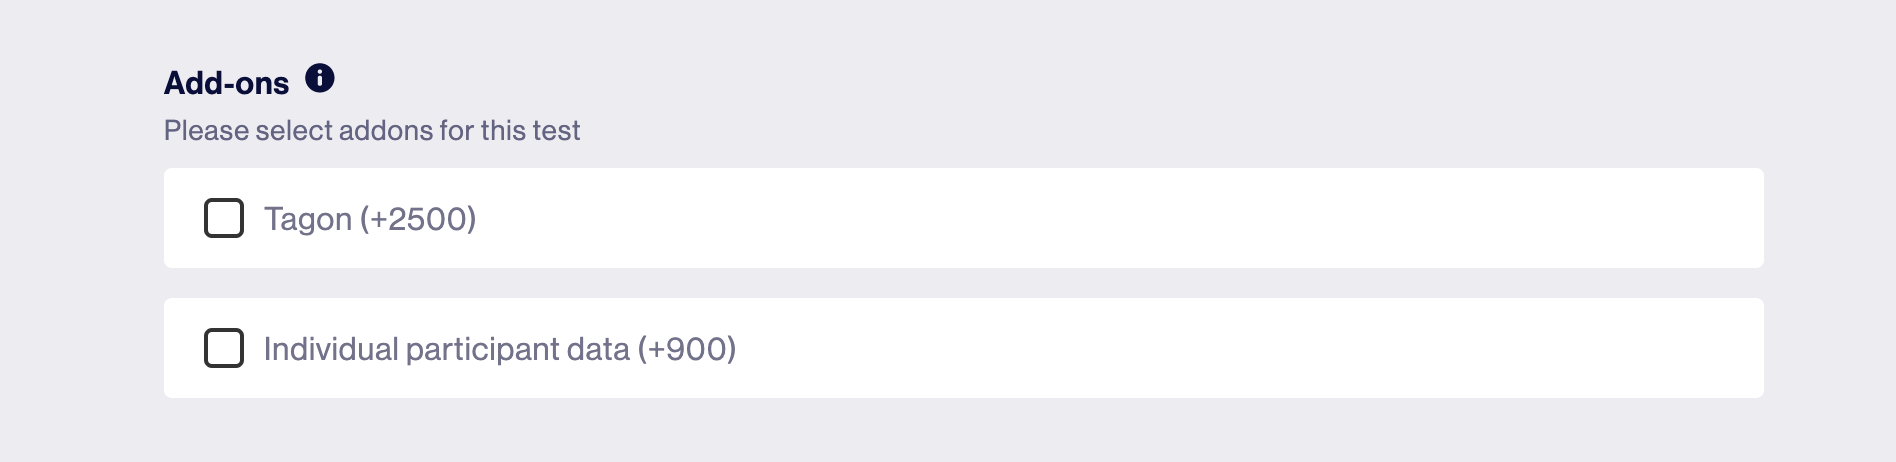
Task: Click empty area of Tagon option card
Action: (1100, 218)
